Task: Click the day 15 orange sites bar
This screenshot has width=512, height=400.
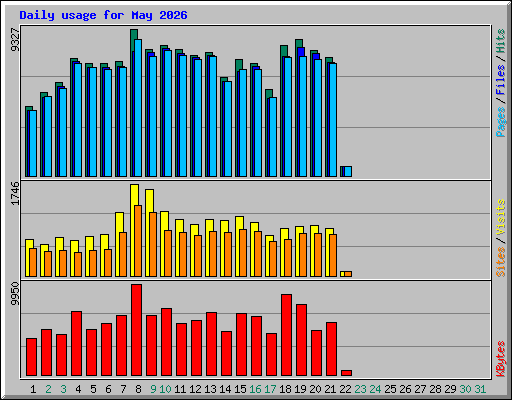Action: click(x=243, y=253)
